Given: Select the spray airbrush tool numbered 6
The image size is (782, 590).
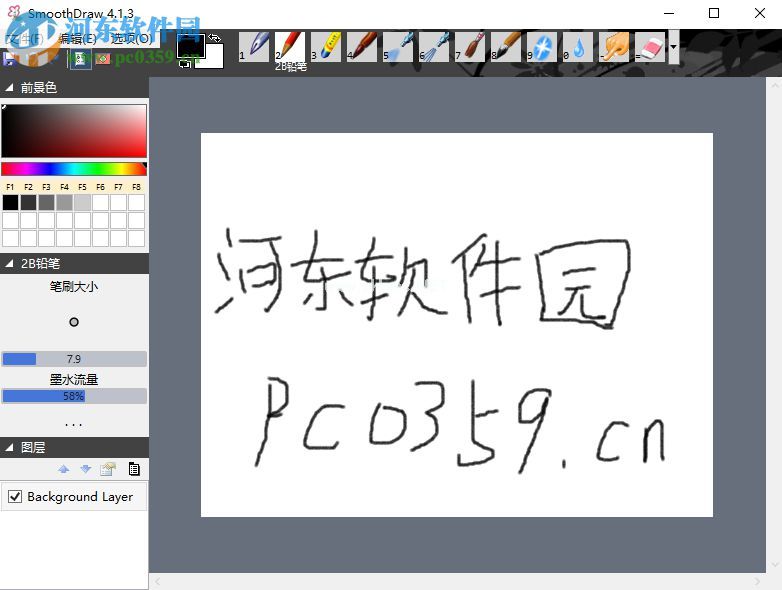Looking at the screenshot, I should pos(433,47).
